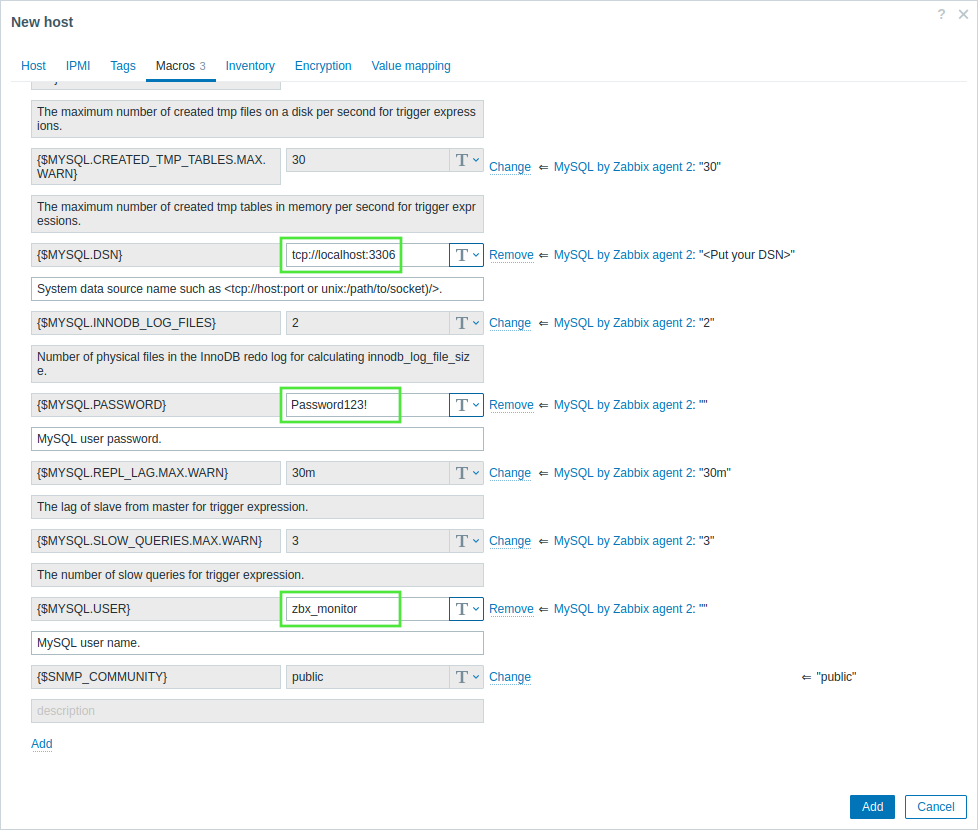Open template link in REPL_LAG row
The image size is (978, 830).
623,473
